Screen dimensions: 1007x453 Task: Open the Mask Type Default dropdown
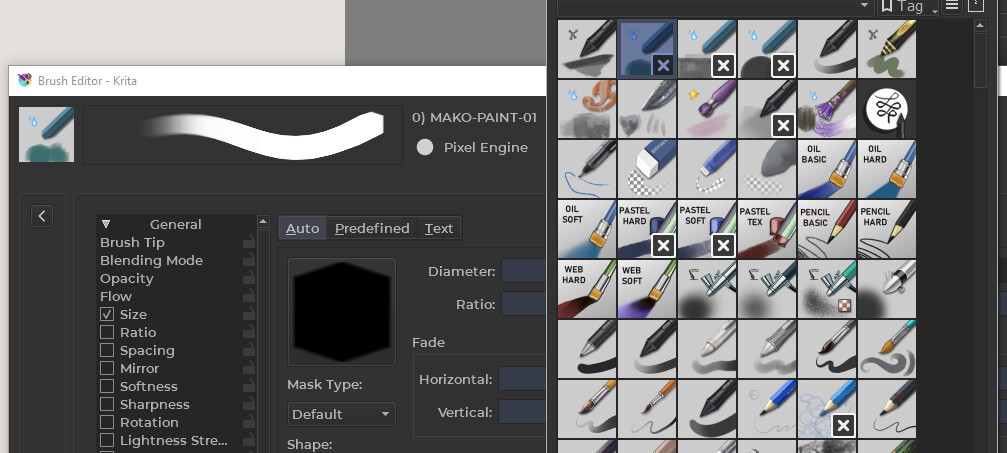click(x=341, y=414)
